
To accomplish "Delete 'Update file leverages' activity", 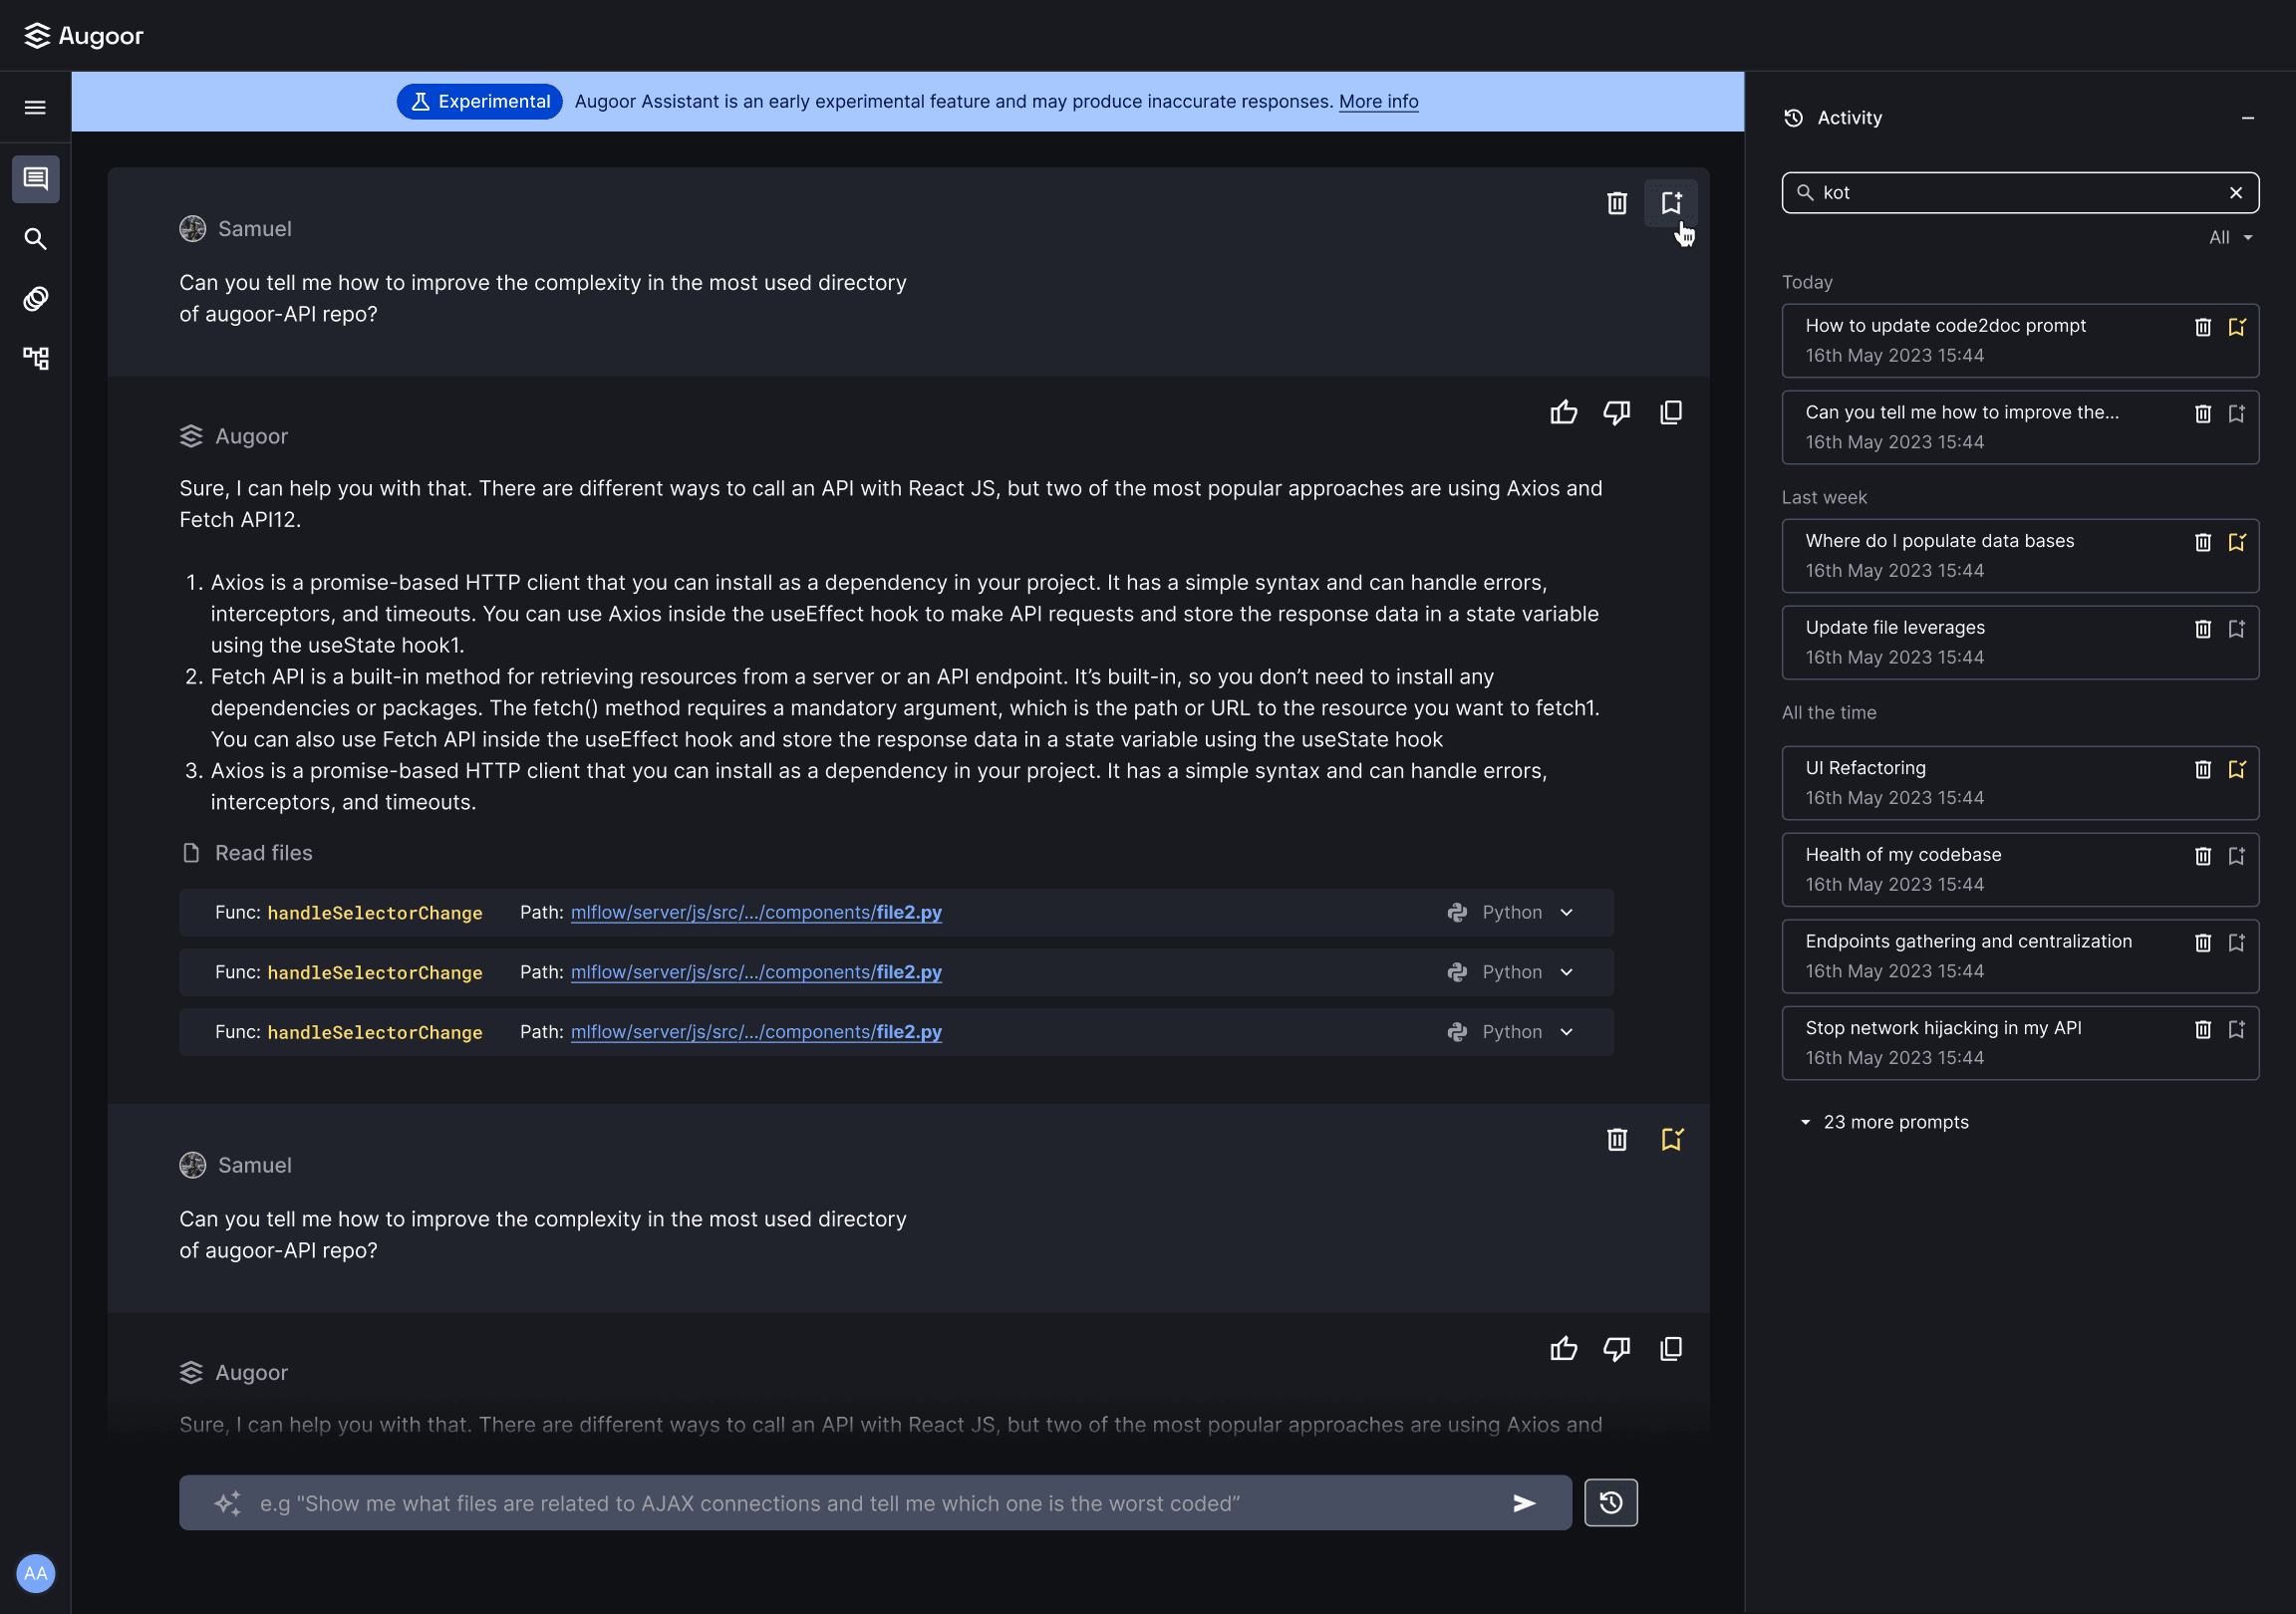I will click(x=2203, y=629).
